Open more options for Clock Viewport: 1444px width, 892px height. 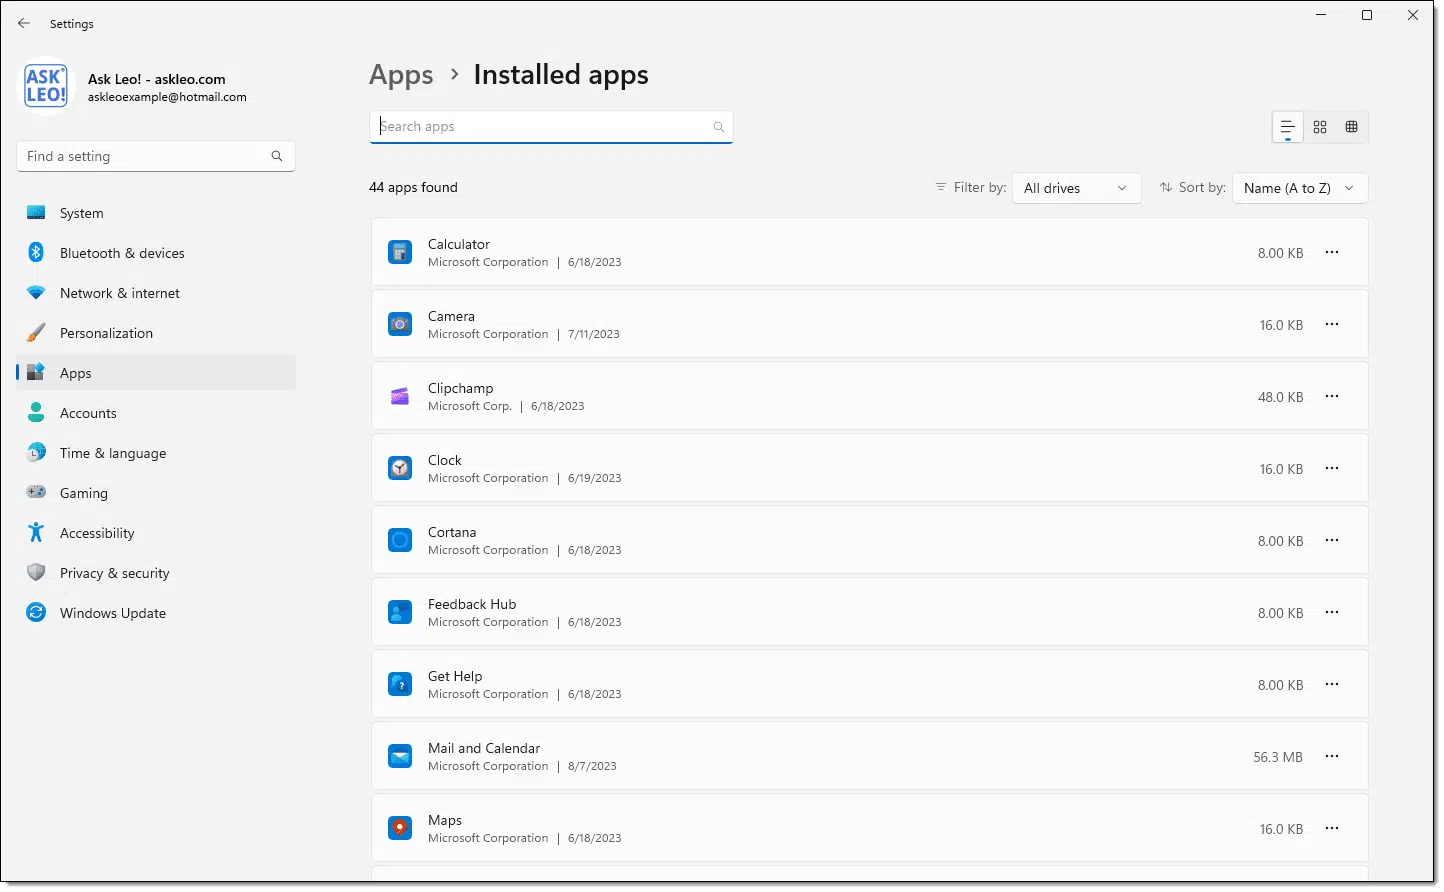coord(1332,468)
